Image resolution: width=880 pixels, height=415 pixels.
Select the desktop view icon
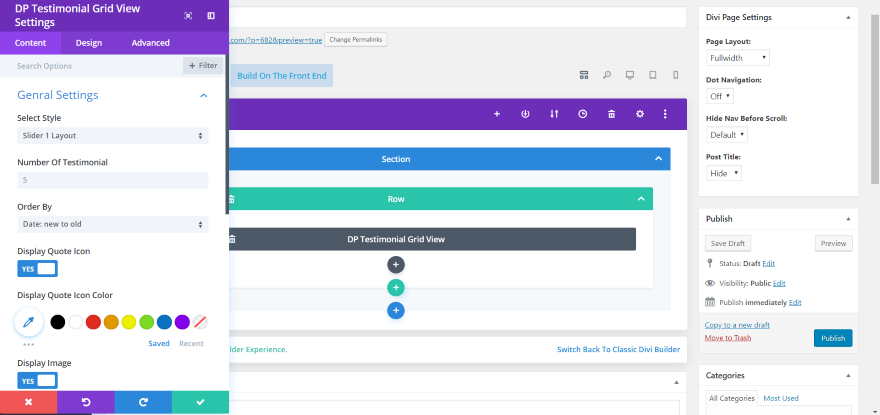click(x=630, y=75)
